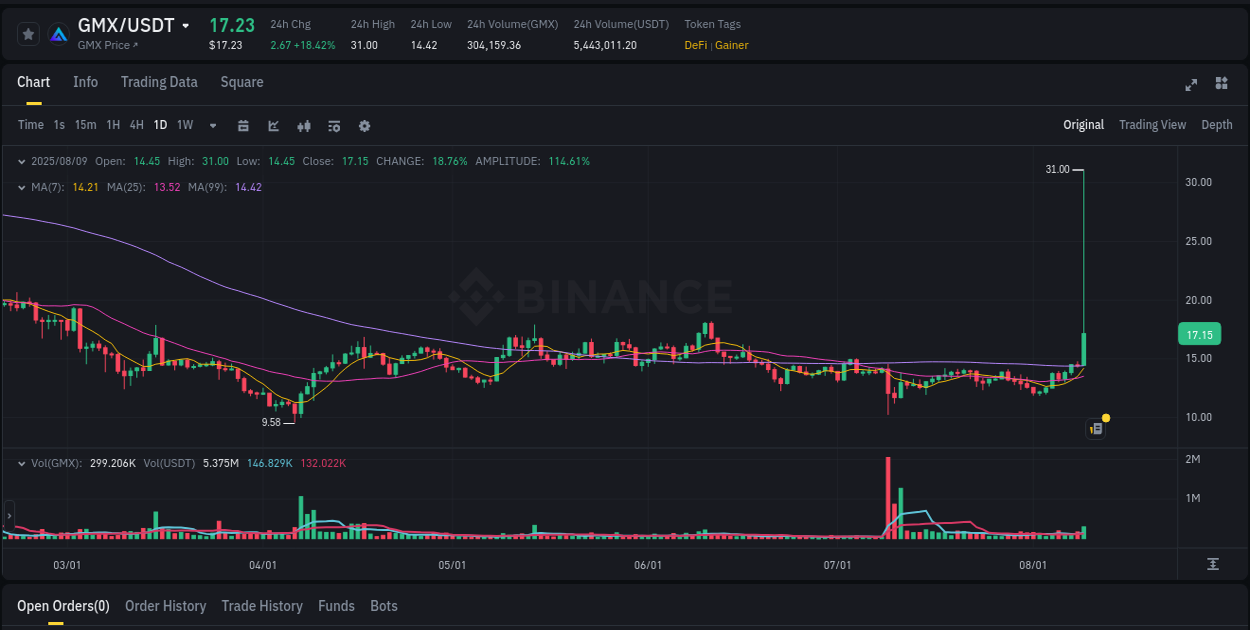This screenshot has height=630, width=1250.
Task: Click the GMX token logo
Action: tap(58, 31)
